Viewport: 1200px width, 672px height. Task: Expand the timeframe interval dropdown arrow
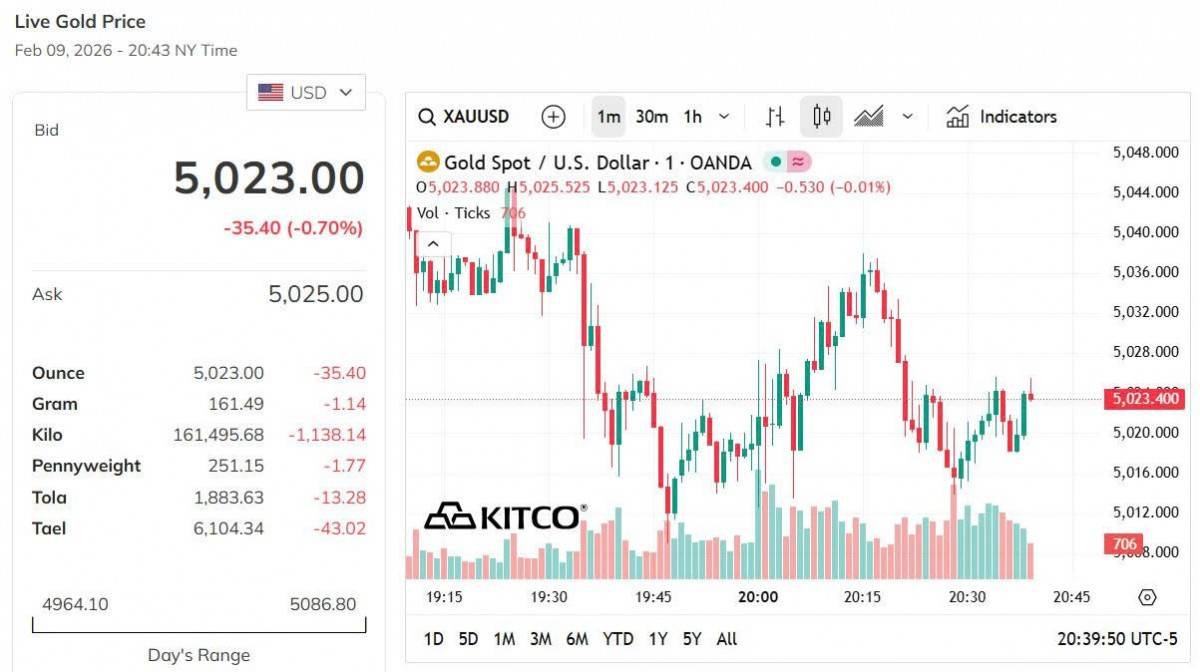point(724,117)
